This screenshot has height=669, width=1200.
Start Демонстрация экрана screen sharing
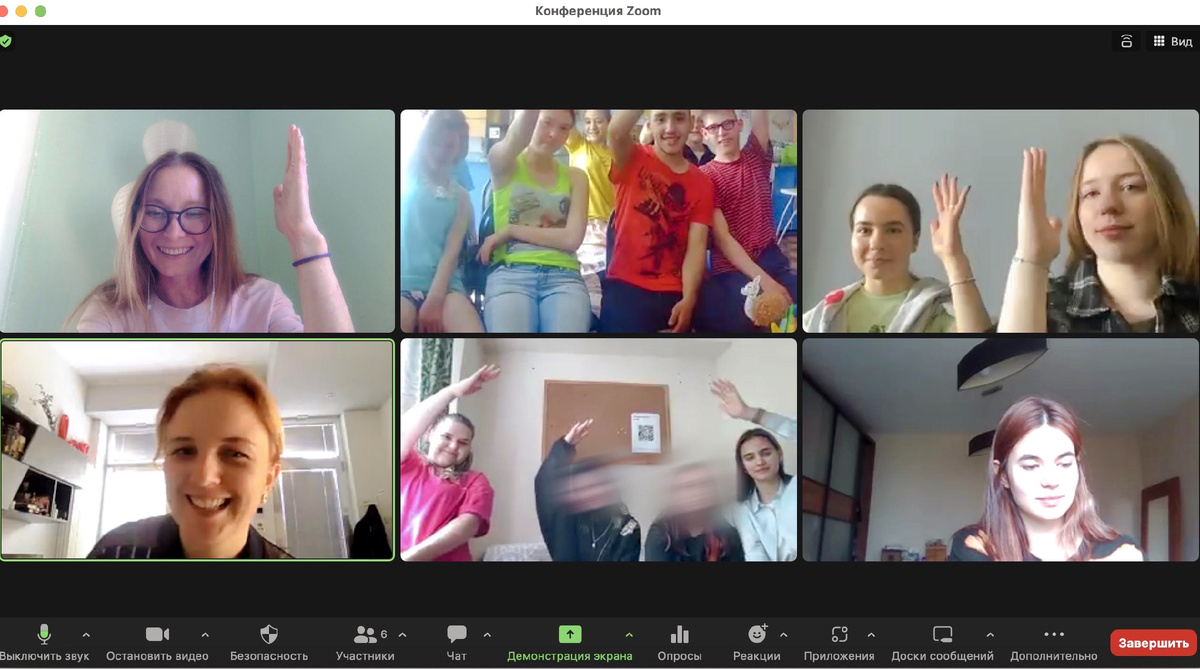570,643
